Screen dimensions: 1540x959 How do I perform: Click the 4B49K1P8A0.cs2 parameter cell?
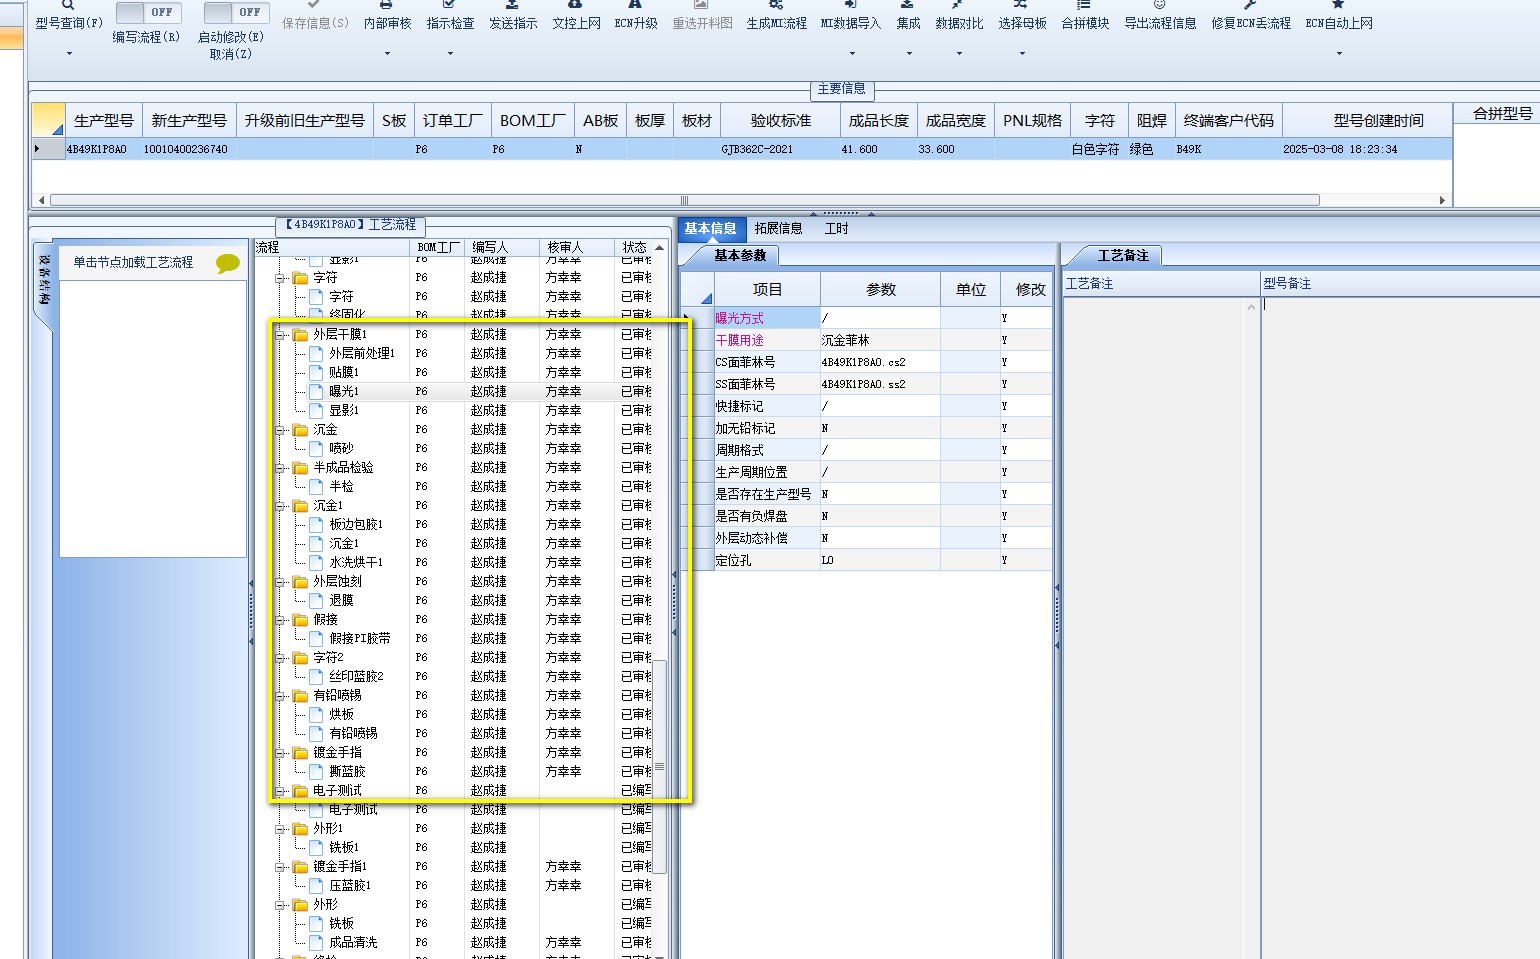tap(880, 362)
